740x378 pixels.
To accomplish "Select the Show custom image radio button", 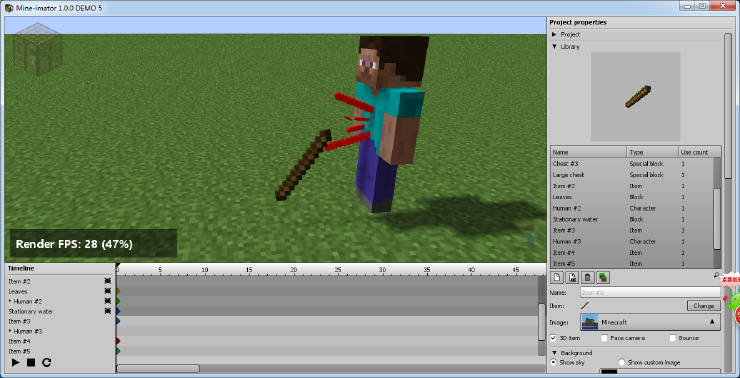I will tap(622, 362).
